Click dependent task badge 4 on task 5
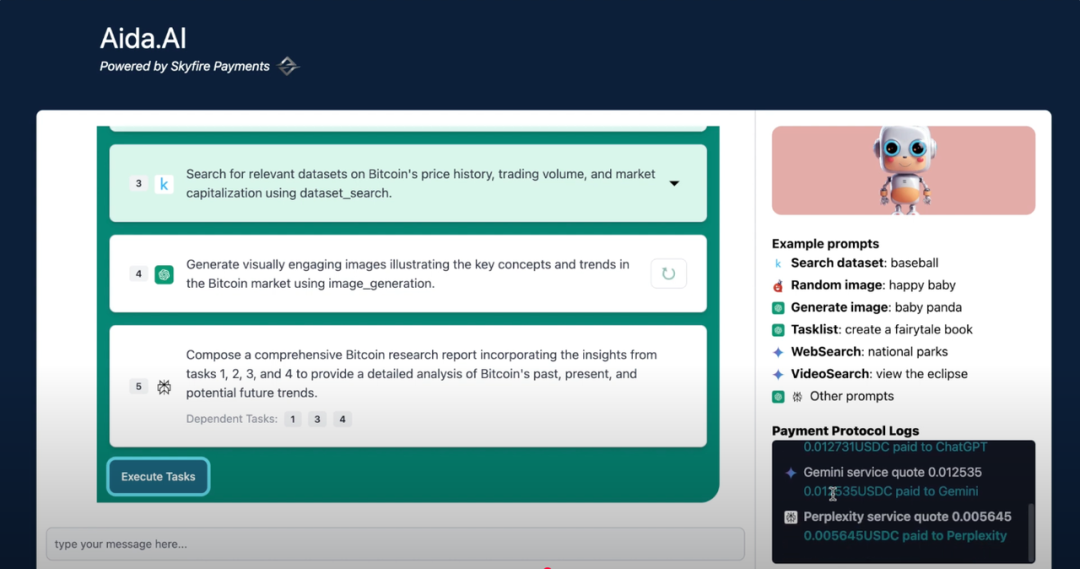 [342, 419]
